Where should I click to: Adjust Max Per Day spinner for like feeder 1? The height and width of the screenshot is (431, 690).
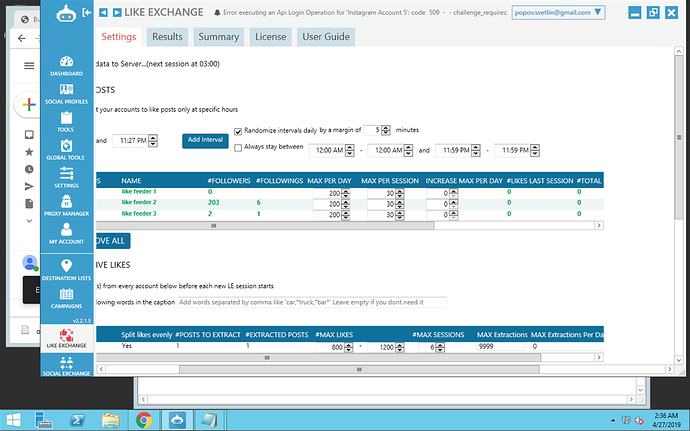click(x=345, y=193)
